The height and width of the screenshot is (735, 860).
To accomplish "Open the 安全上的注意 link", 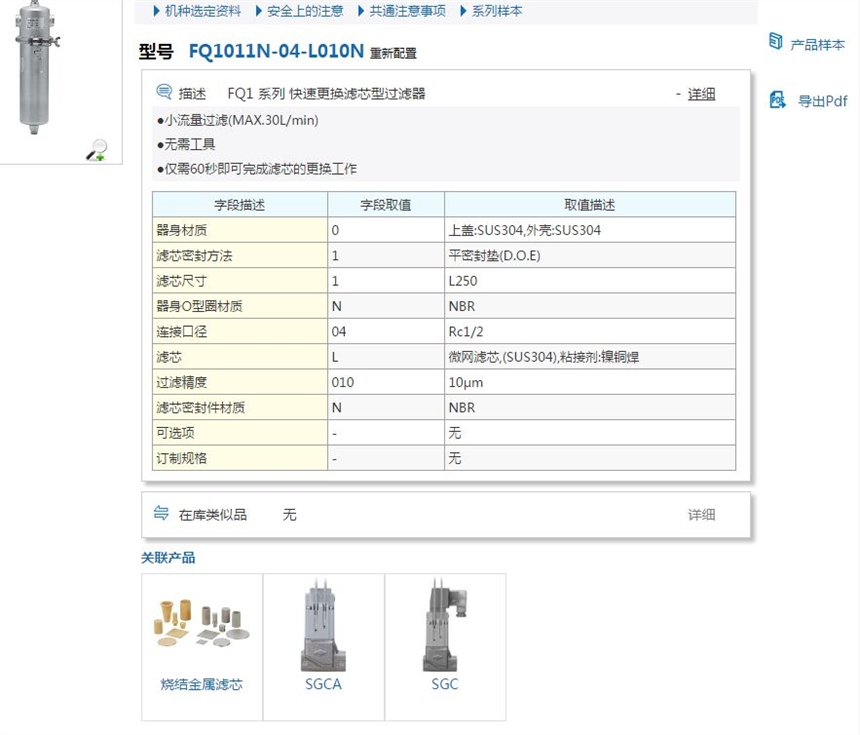I will click(x=305, y=11).
